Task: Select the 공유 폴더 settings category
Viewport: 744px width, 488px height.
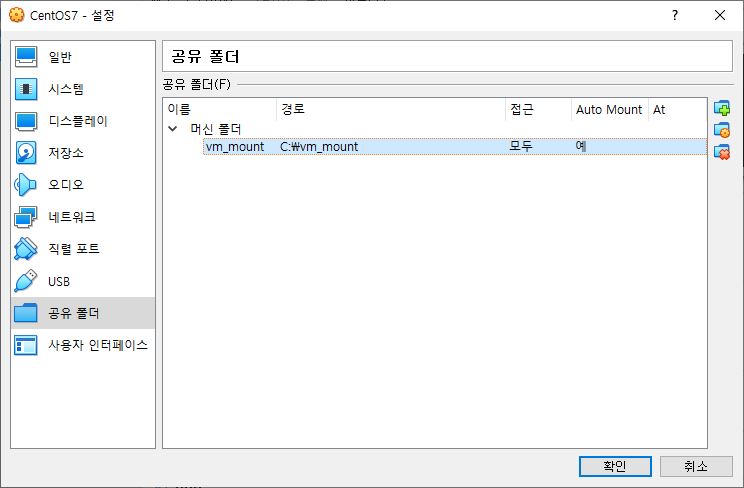Action: click(83, 313)
